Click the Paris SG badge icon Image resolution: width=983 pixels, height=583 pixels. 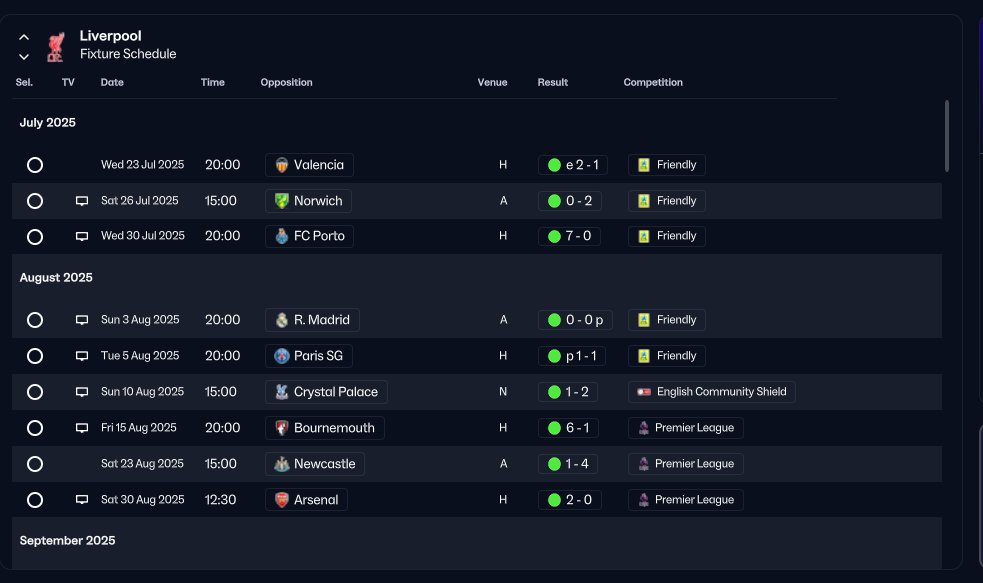click(281, 356)
